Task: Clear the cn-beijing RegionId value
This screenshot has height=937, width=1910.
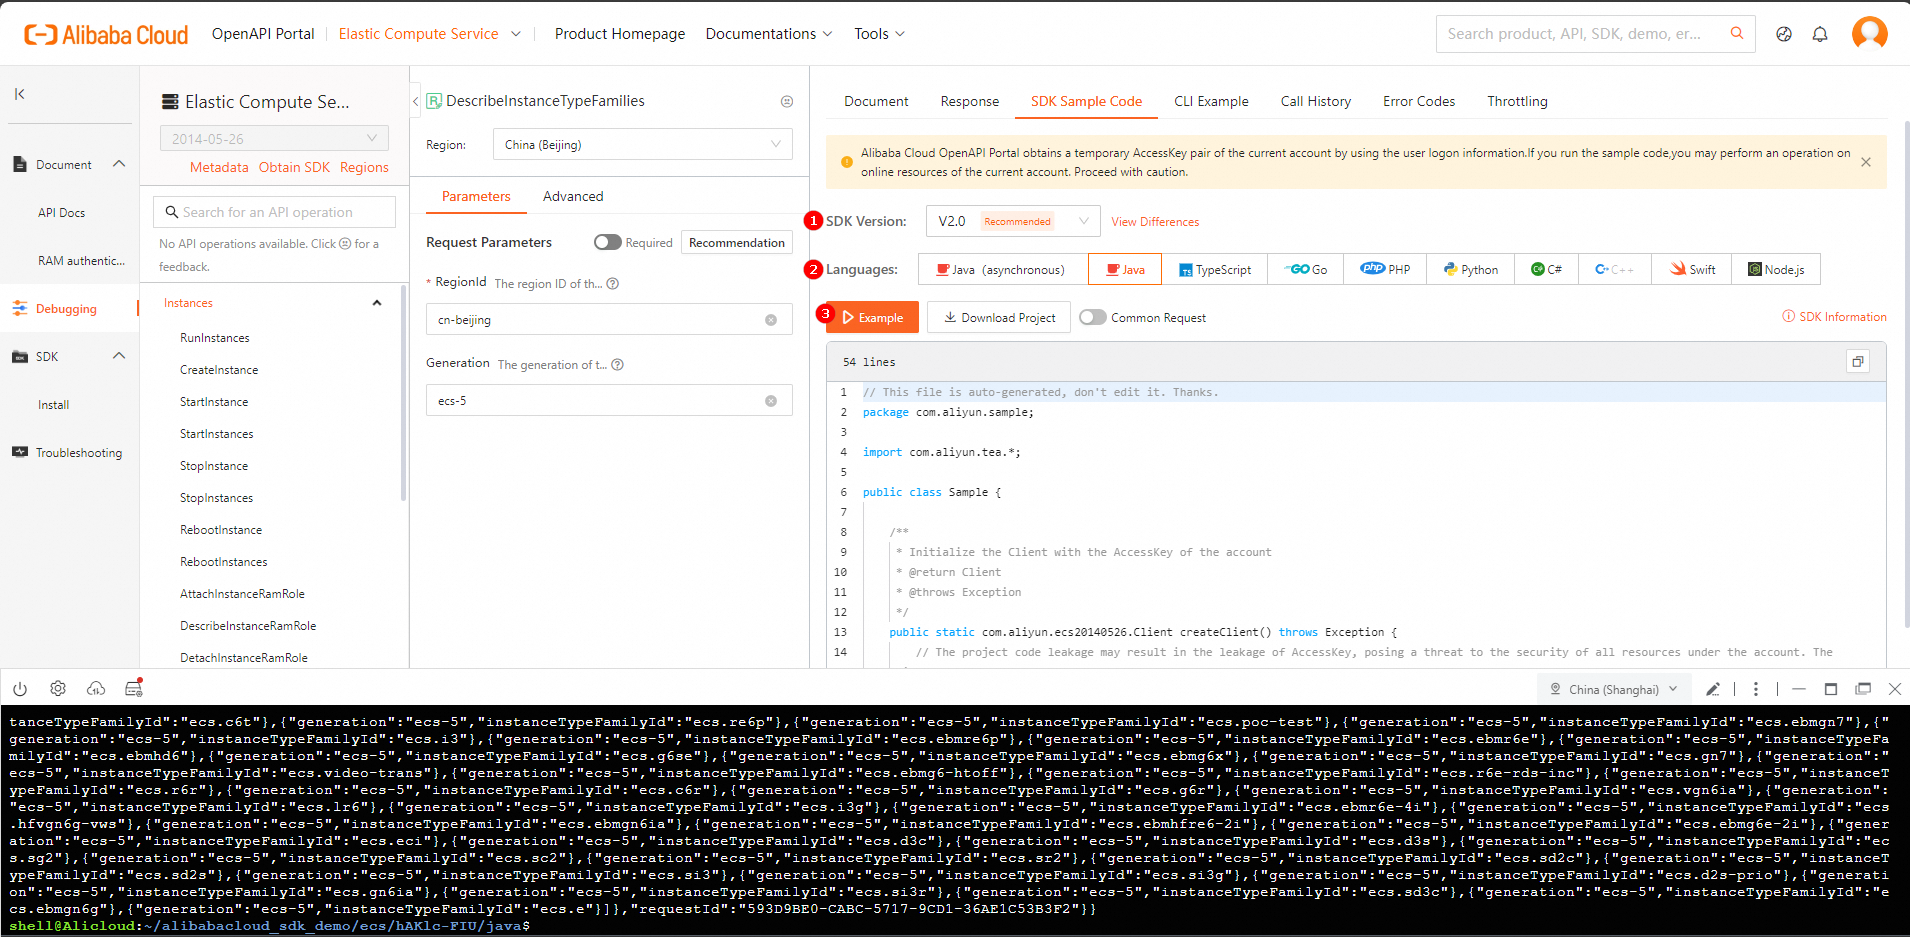Action: tap(771, 320)
